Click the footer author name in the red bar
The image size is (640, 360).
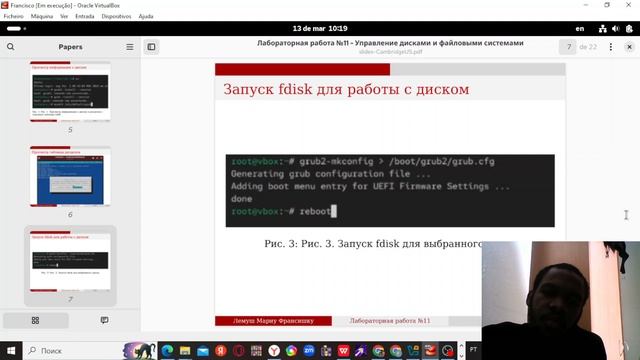[x=273, y=321]
